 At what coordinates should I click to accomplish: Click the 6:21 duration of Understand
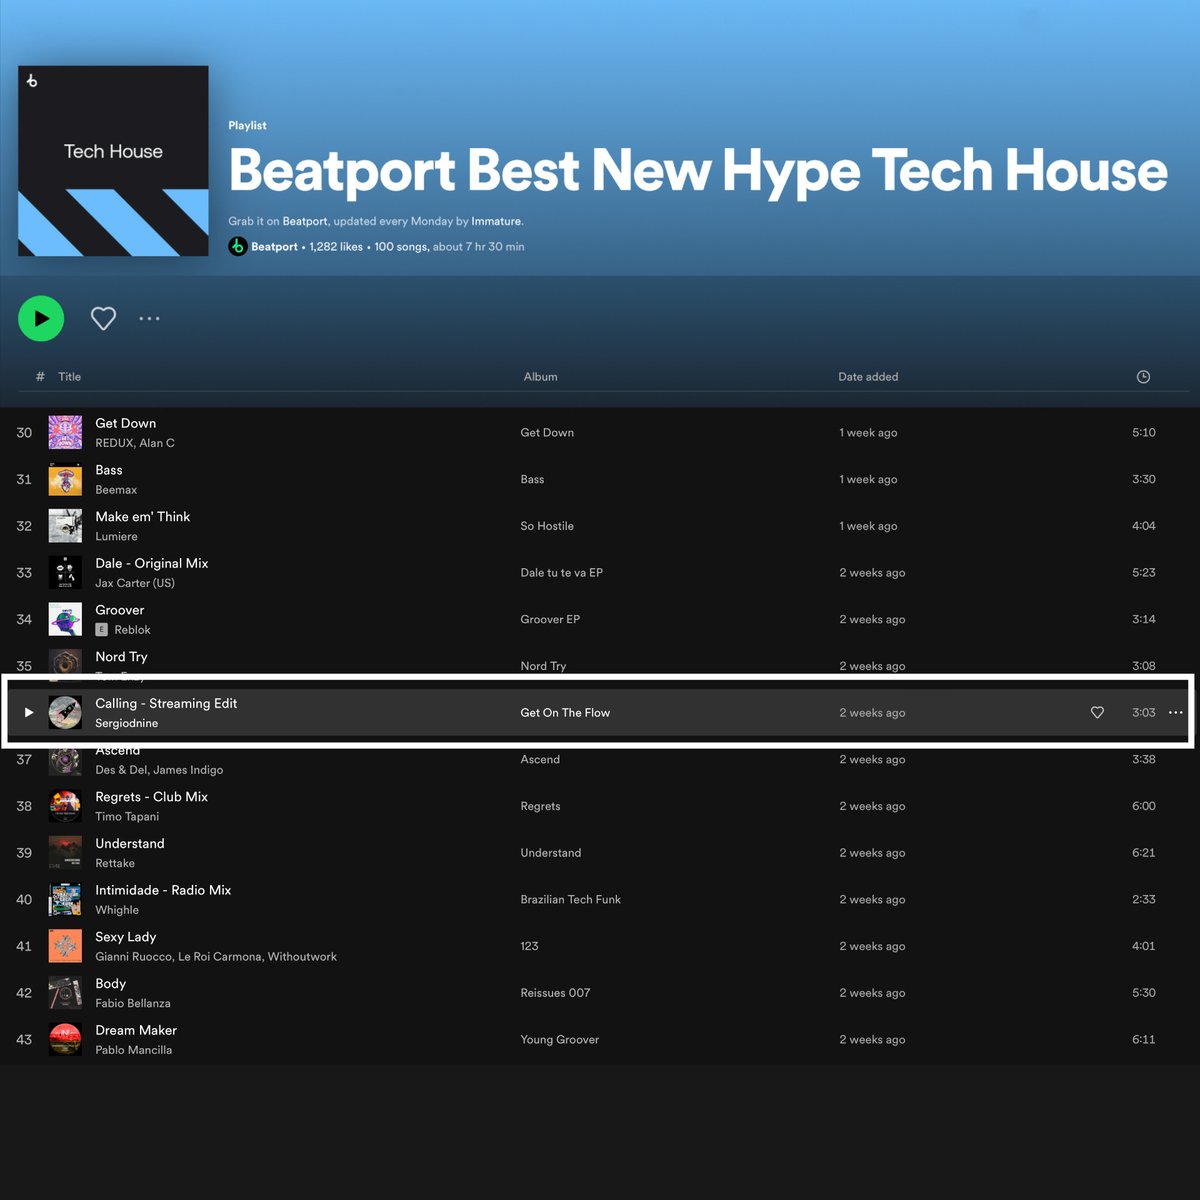click(x=1143, y=853)
